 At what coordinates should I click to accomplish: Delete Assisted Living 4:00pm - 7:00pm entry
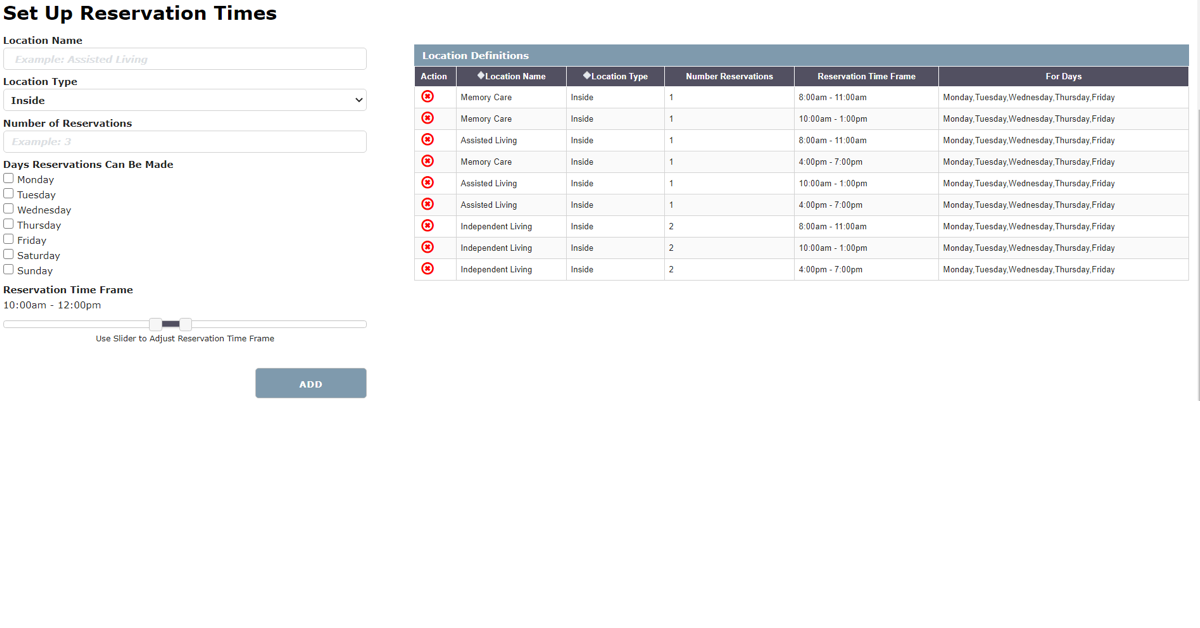428,204
